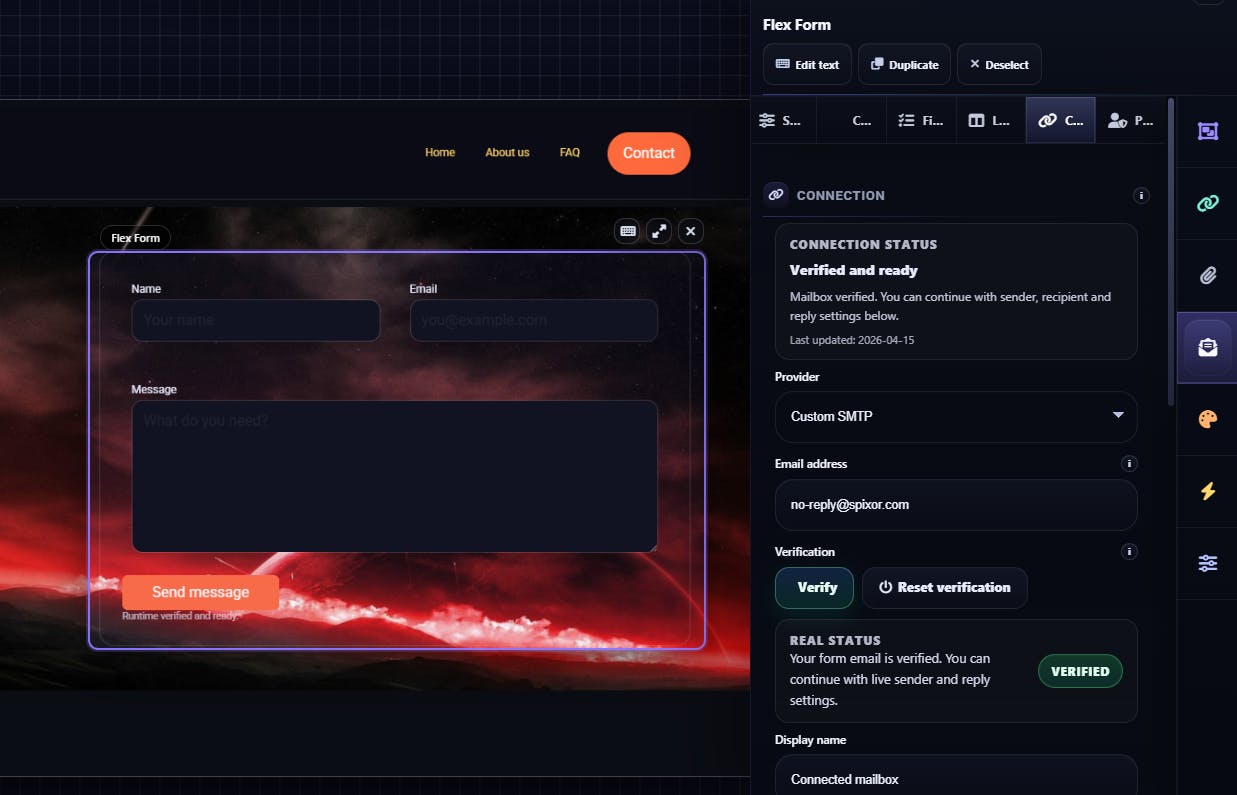The width and height of the screenshot is (1237, 795).
Task: Click the expand arrows icon above form
Action: coord(659,231)
